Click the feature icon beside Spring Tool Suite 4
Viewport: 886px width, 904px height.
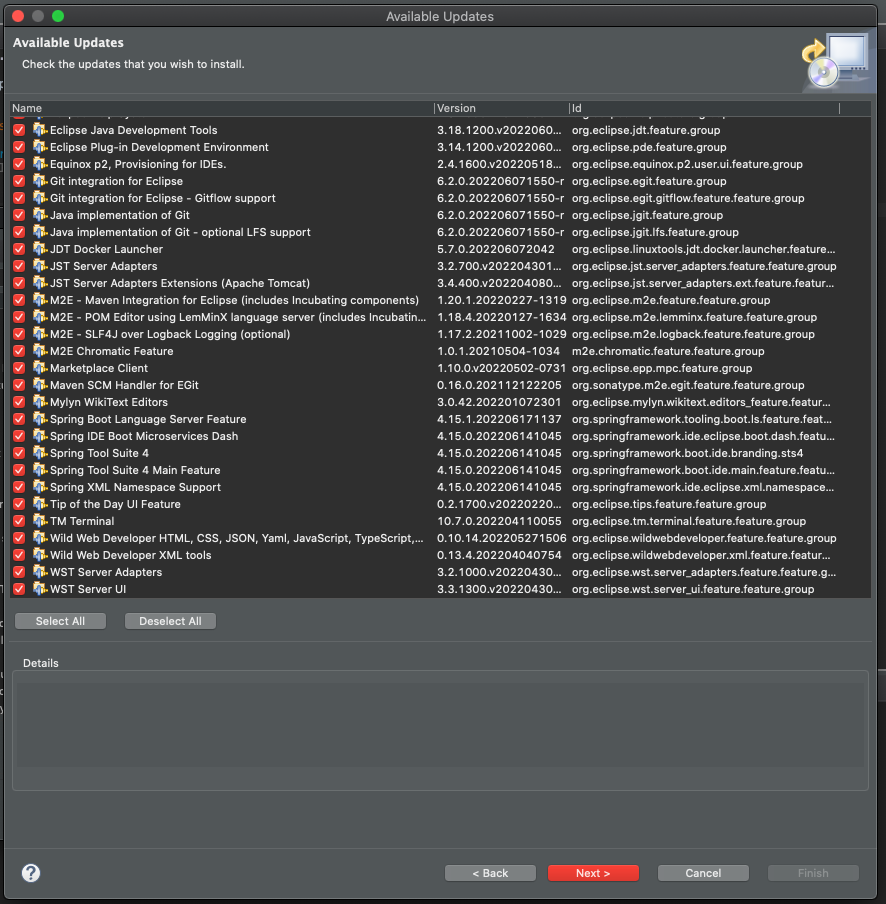click(x=40, y=453)
